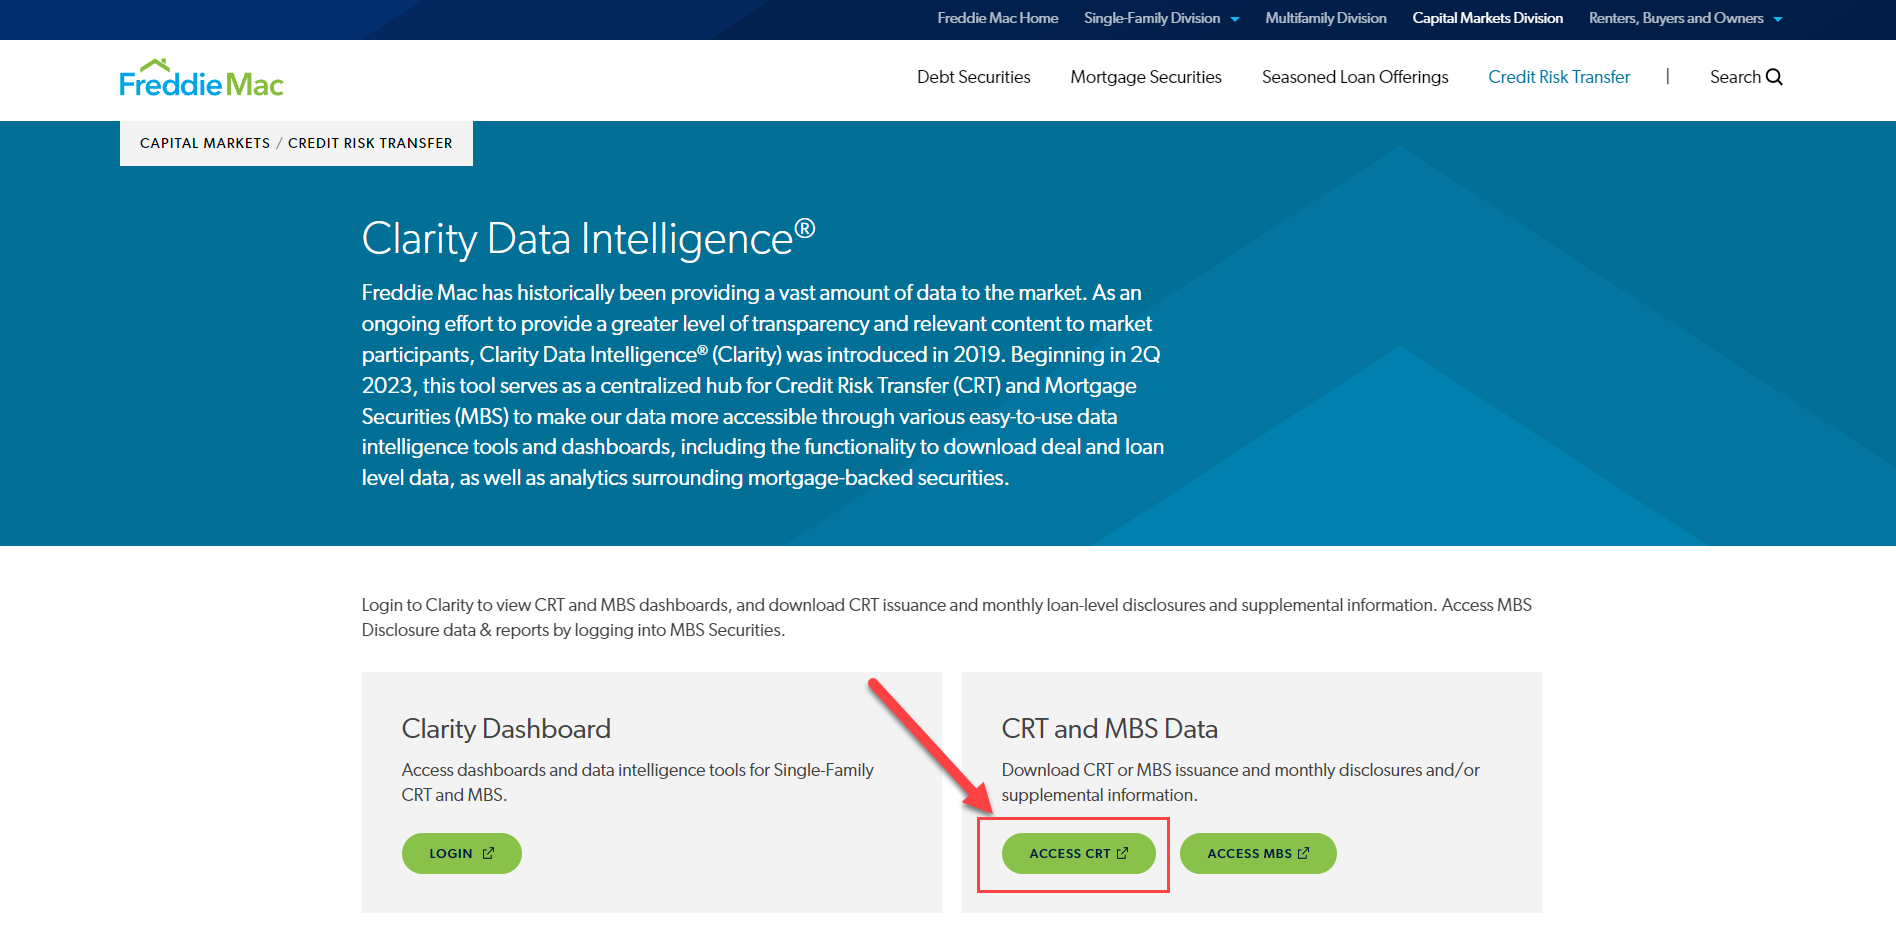Click the Clarity Dashboard LOGIN button
This screenshot has width=1896, height=936.
[462, 853]
